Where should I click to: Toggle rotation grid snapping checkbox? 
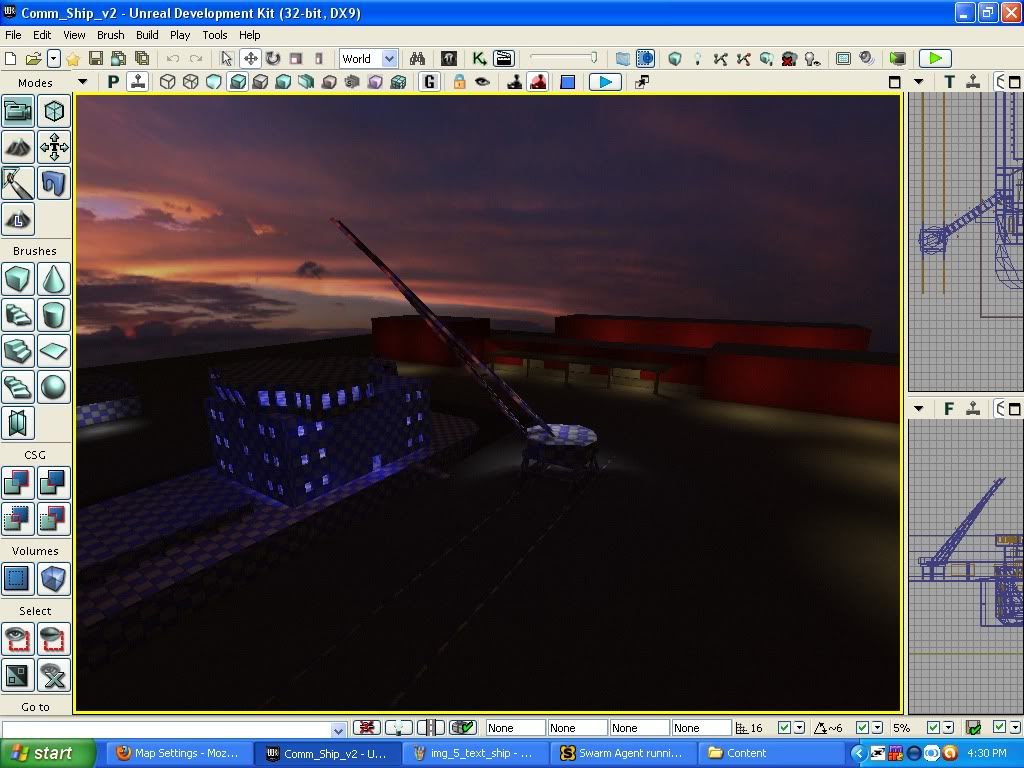pos(862,728)
